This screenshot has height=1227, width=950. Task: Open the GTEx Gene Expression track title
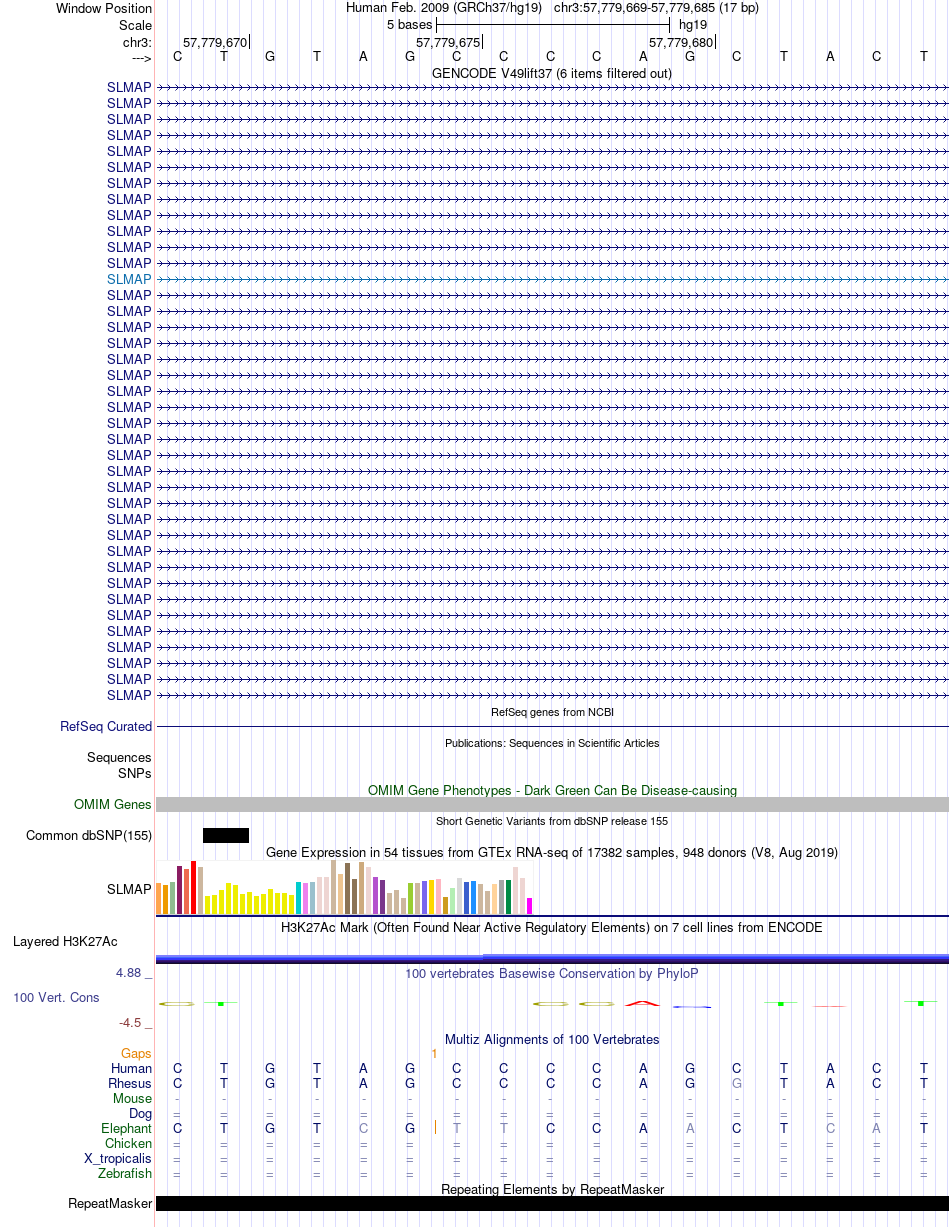552,852
